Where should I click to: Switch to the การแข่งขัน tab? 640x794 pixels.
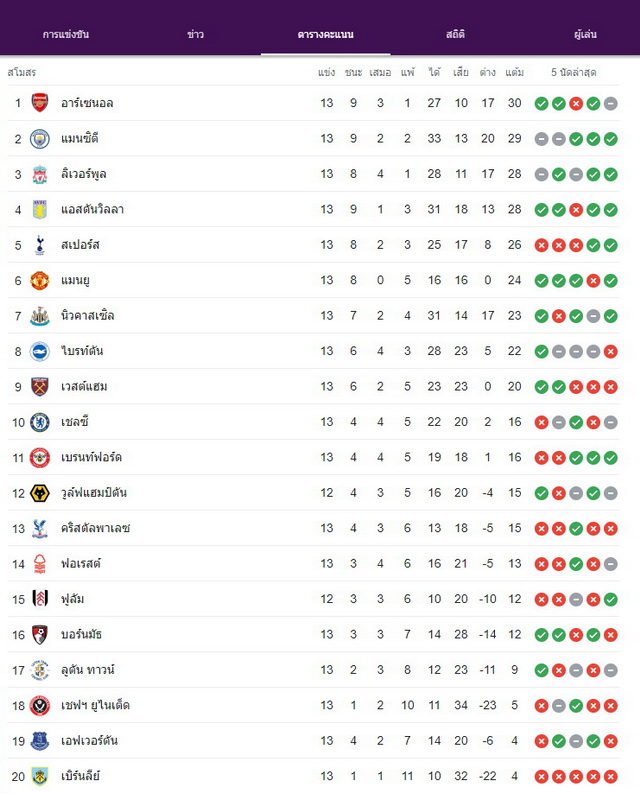coord(66,34)
